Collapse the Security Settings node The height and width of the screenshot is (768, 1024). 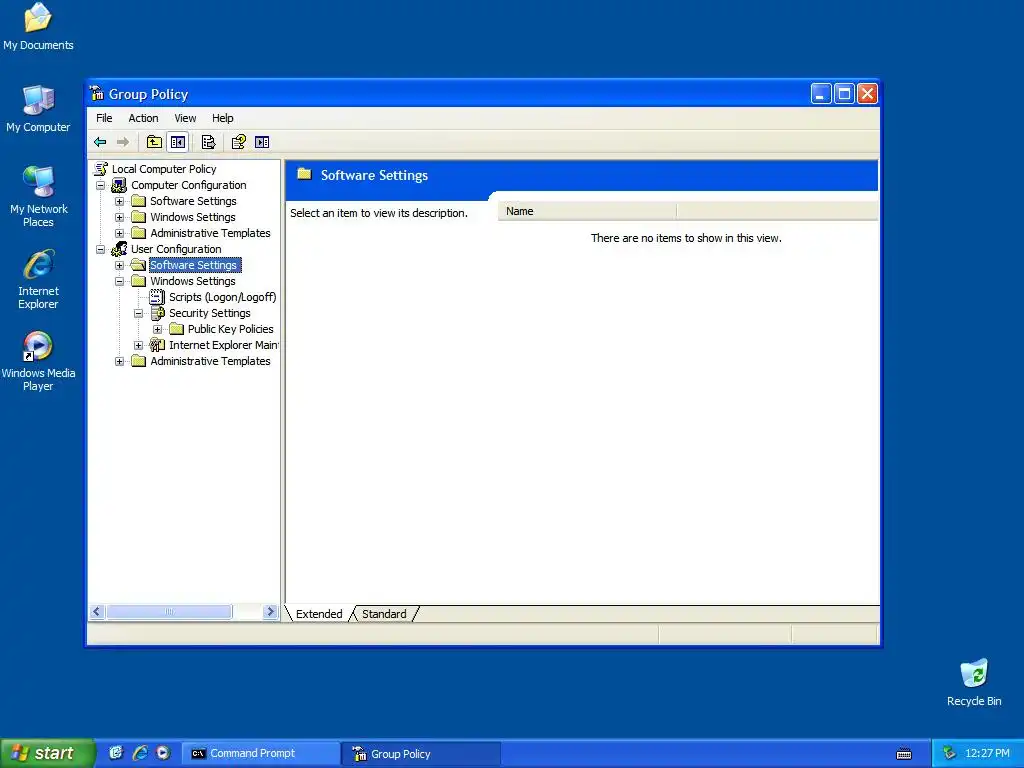tap(138, 313)
